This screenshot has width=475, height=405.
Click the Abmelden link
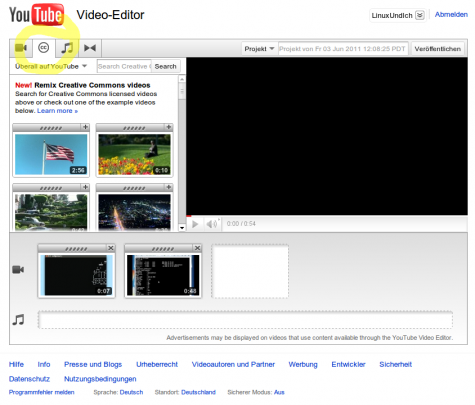451,14
